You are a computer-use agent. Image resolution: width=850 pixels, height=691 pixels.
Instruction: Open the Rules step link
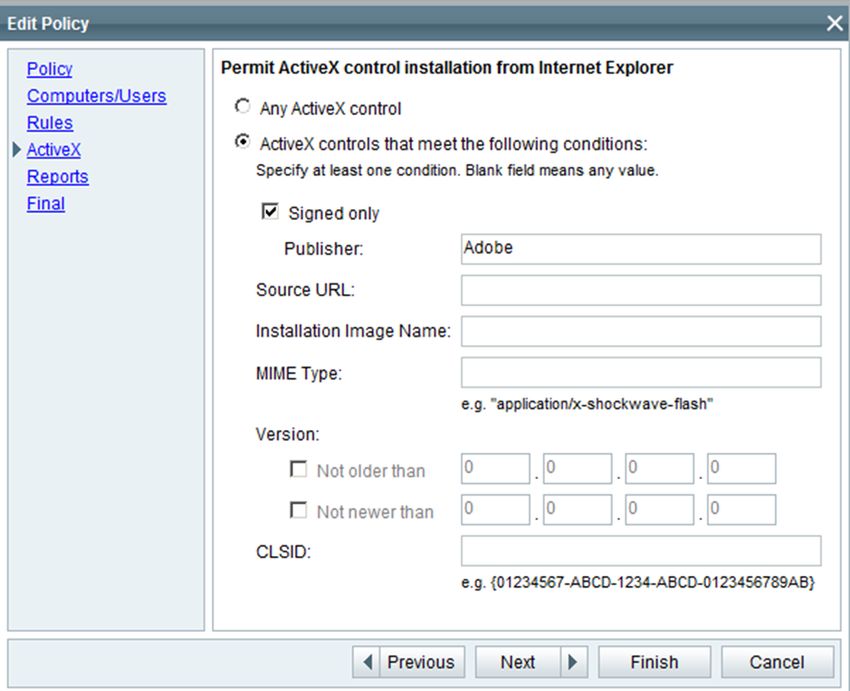tap(50, 123)
